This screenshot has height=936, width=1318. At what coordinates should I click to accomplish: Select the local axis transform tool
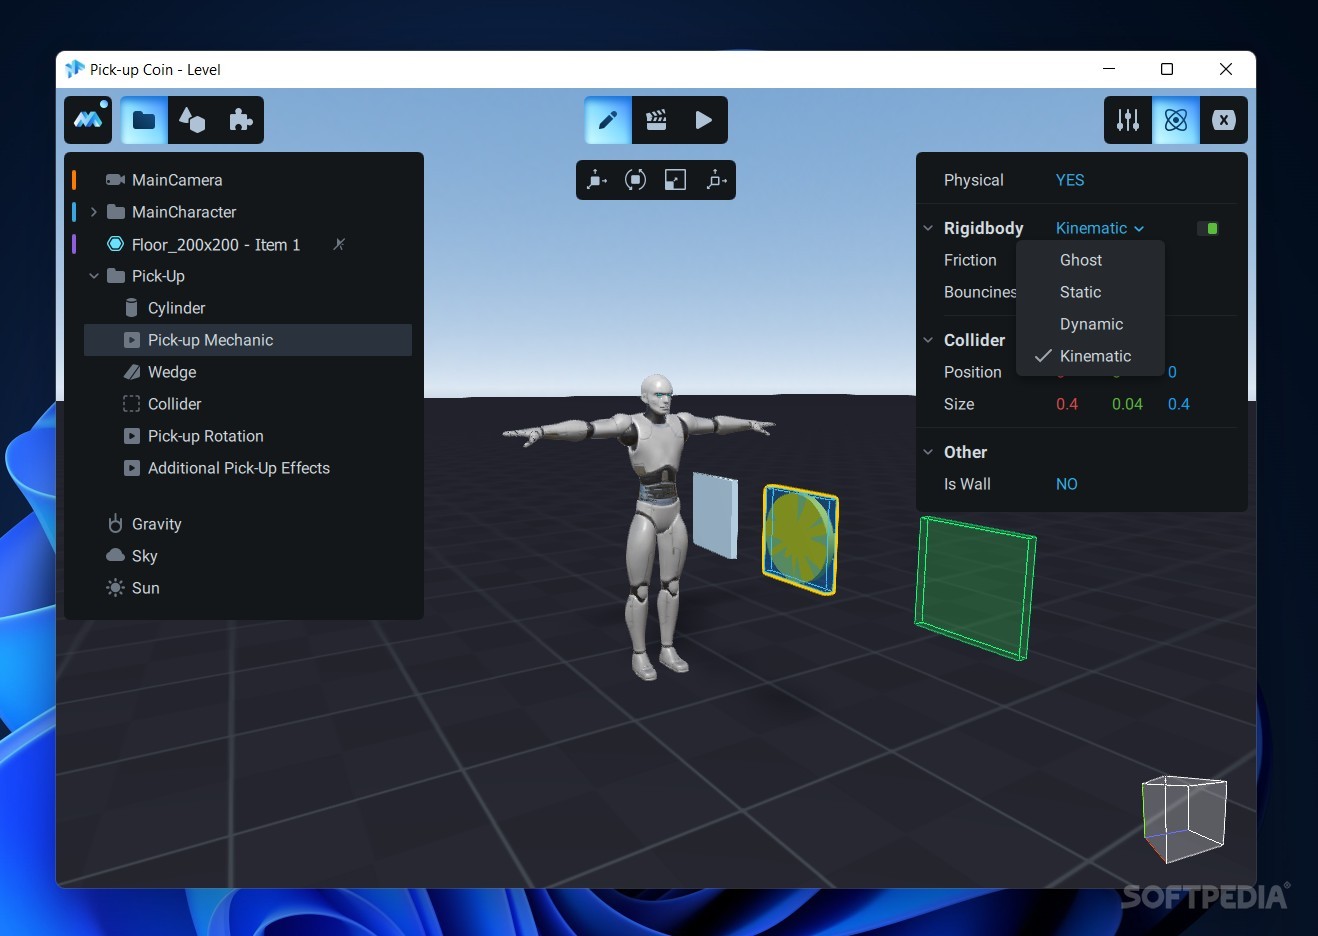coord(716,180)
